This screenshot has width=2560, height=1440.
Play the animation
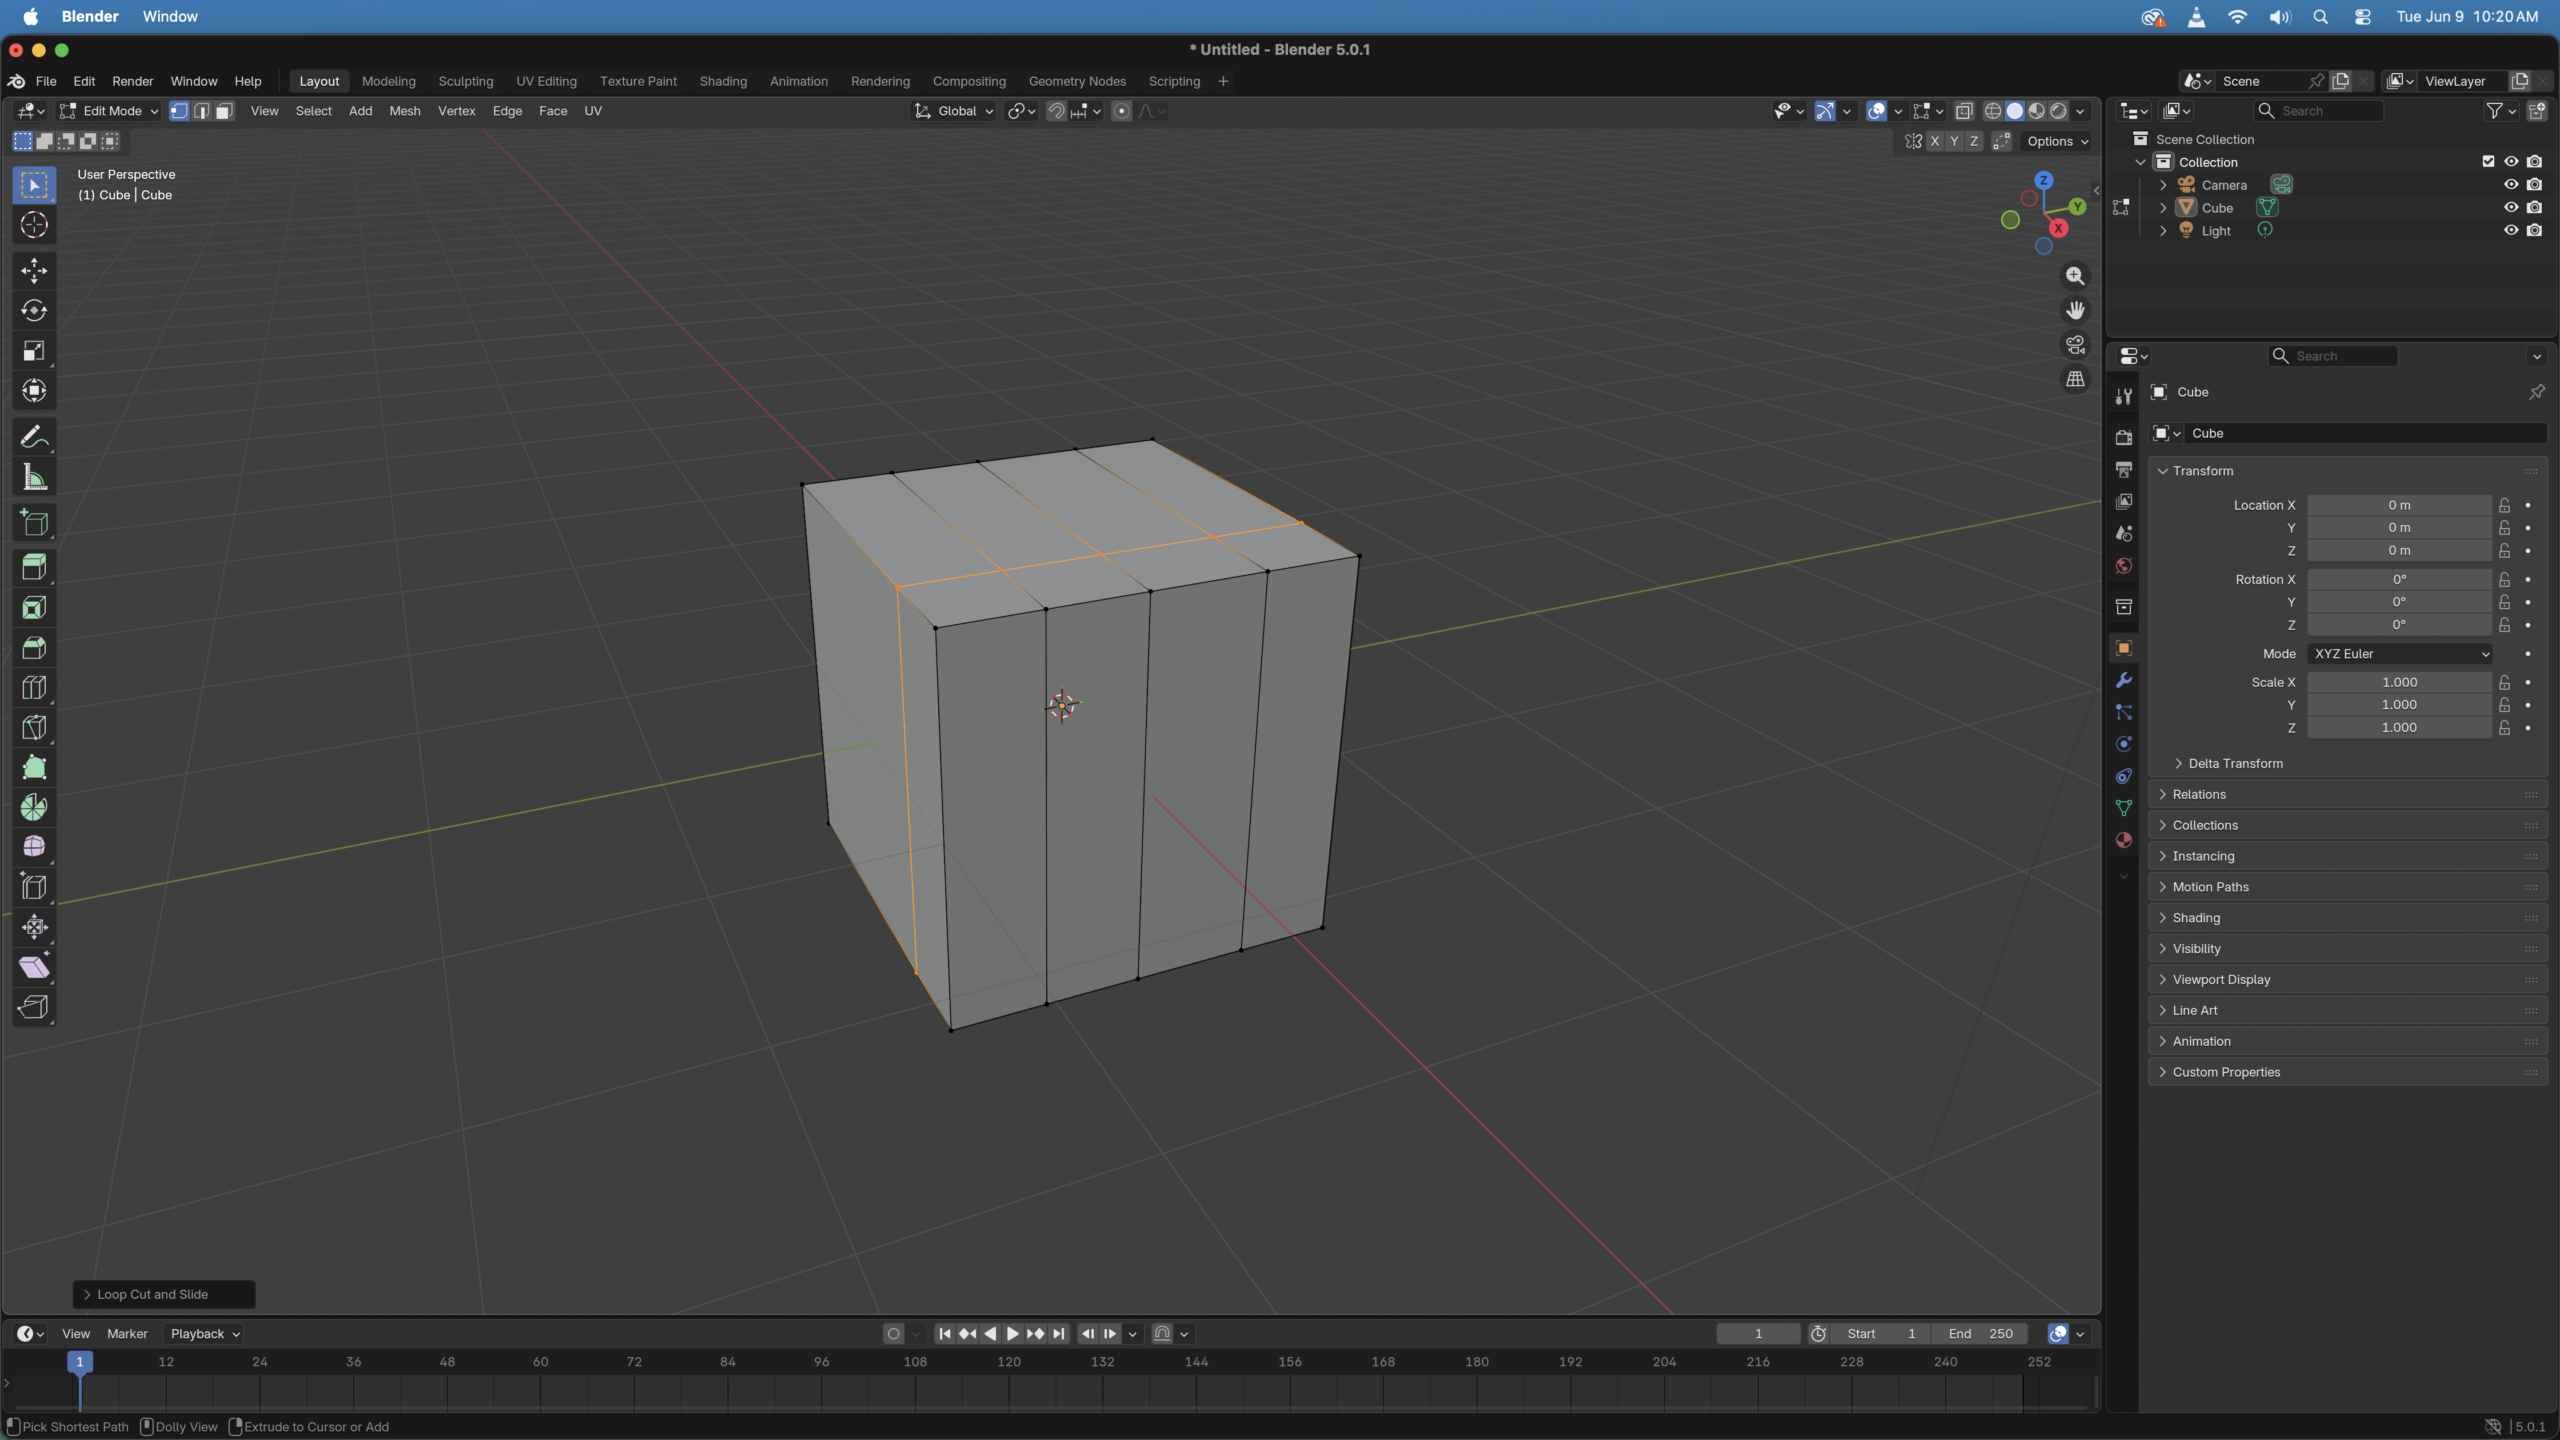tap(1012, 1333)
